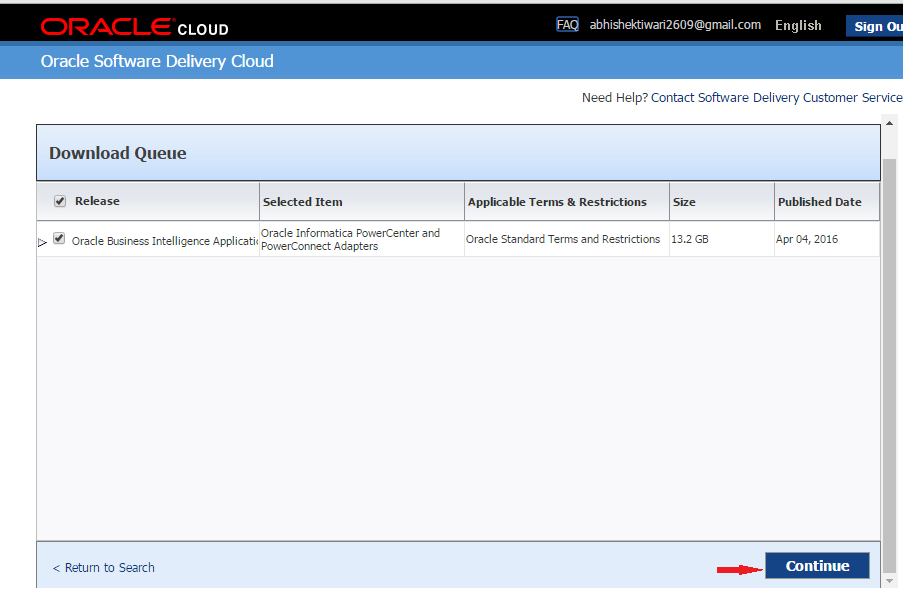Click the scrollbar up arrow
This screenshot has height=591, width=905.
[x=889, y=123]
